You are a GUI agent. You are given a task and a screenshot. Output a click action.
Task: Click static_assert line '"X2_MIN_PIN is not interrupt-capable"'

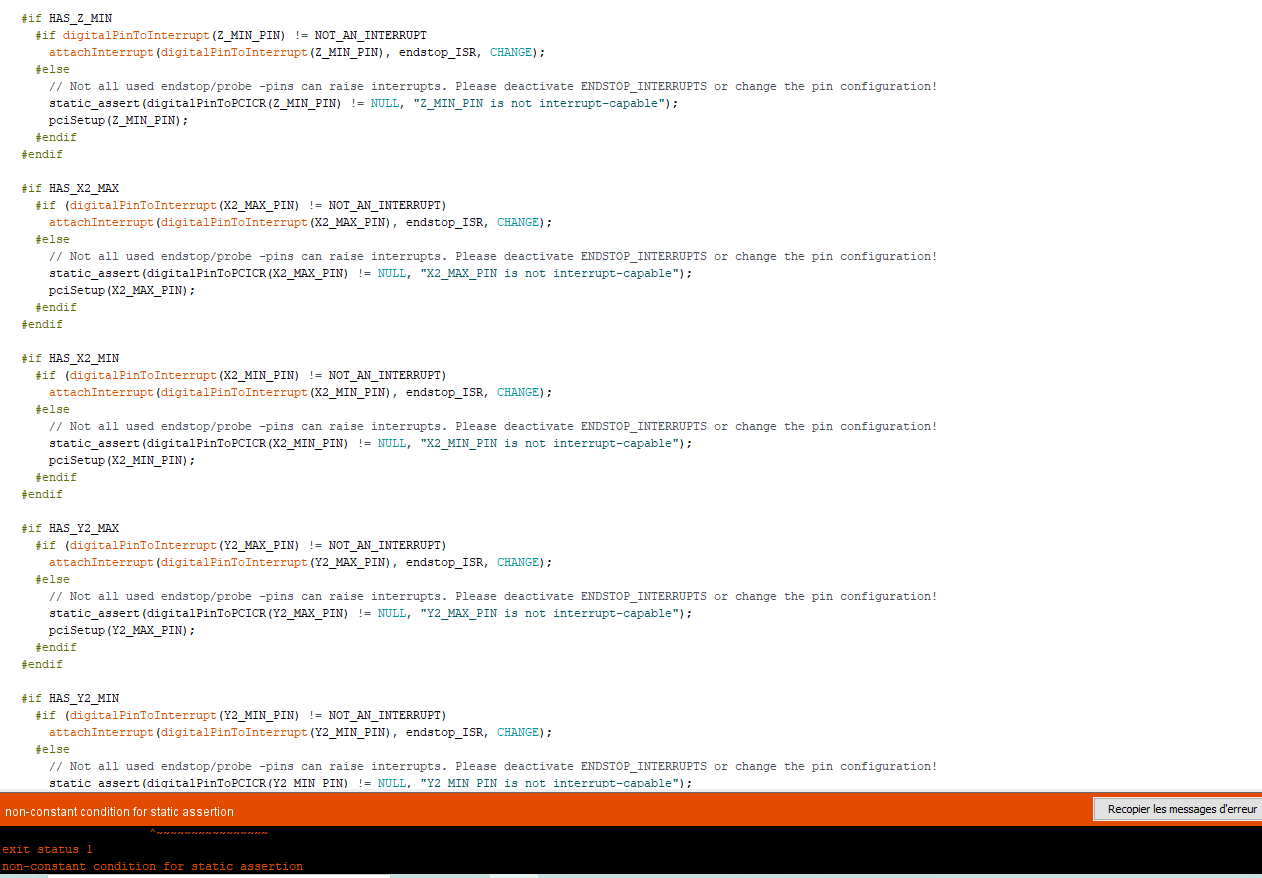(370, 443)
